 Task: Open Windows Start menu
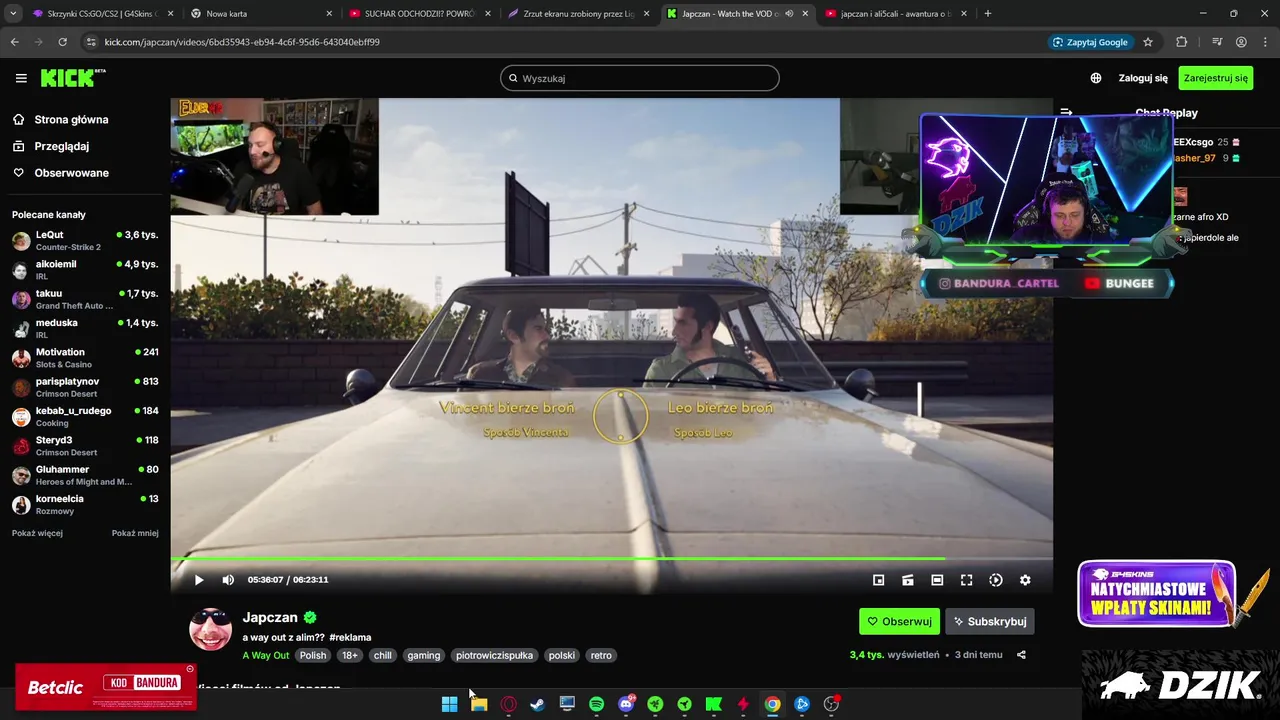click(450, 704)
